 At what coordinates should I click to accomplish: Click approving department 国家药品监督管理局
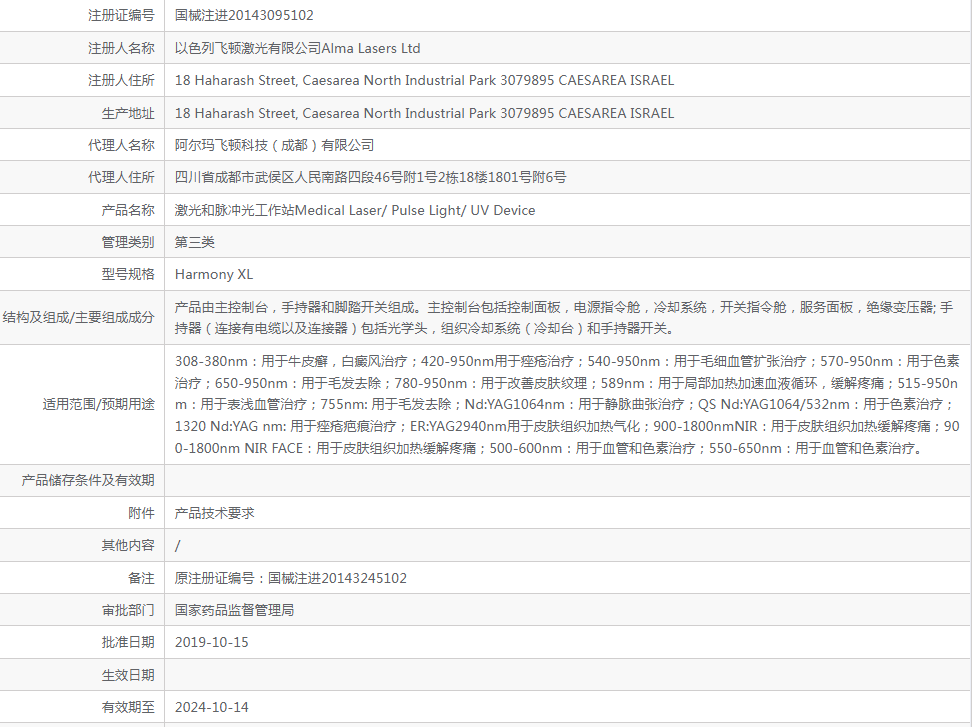[234, 610]
